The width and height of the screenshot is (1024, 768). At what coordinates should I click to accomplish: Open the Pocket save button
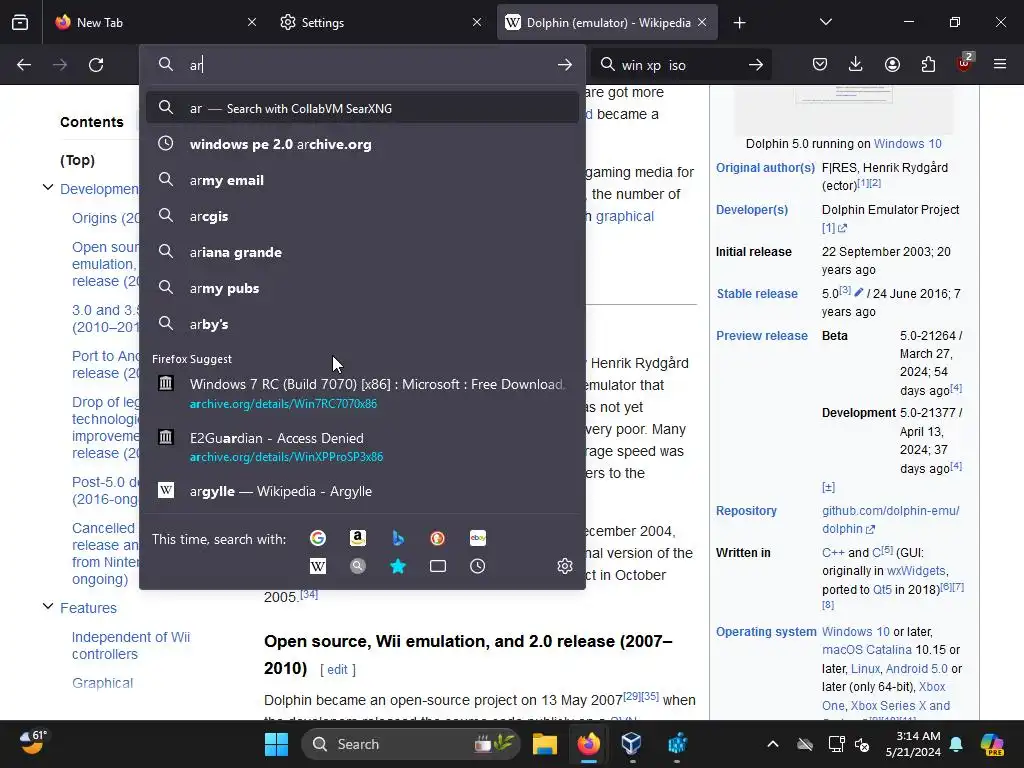(x=820, y=64)
